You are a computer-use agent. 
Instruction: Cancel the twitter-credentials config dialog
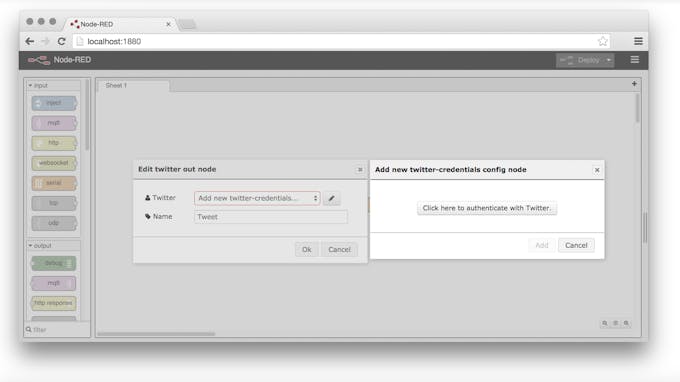pos(576,245)
